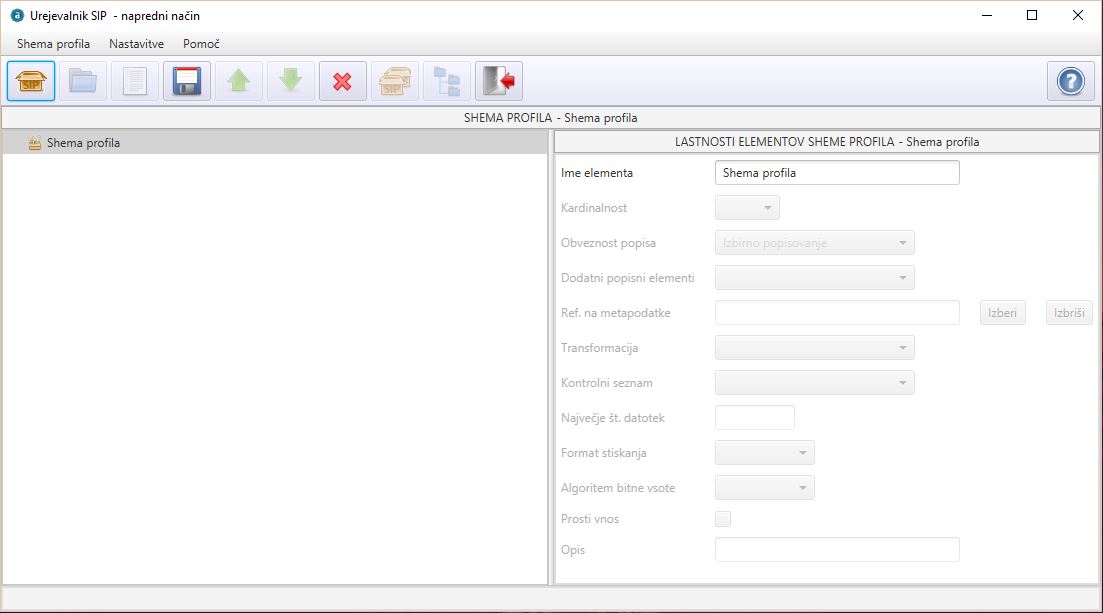Image resolution: width=1103 pixels, height=613 pixels.
Task: Click the exit door icon
Action: point(499,81)
